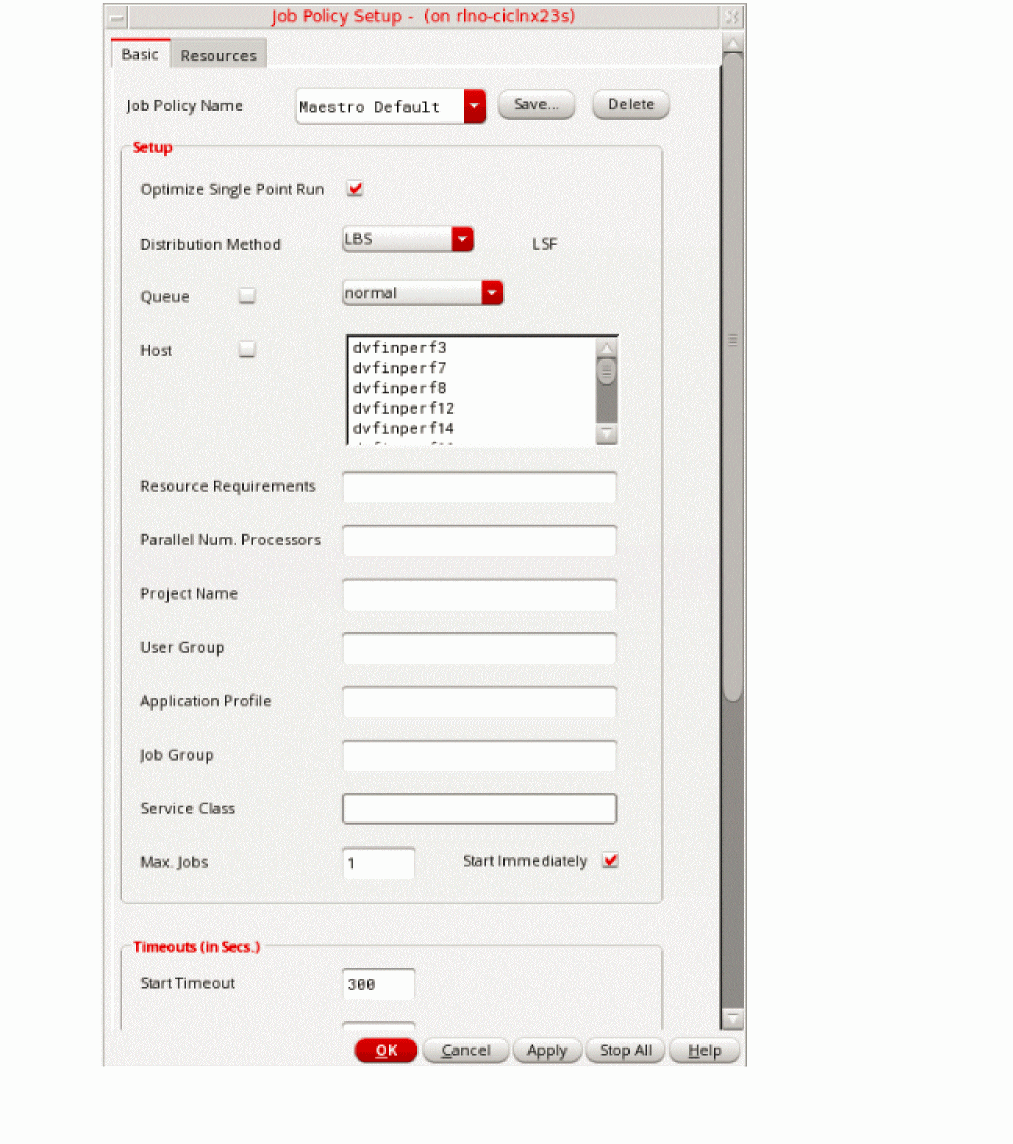1013x1144 pixels.
Task: Enable the Queue checkbox
Action: pyautogui.click(x=247, y=295)
